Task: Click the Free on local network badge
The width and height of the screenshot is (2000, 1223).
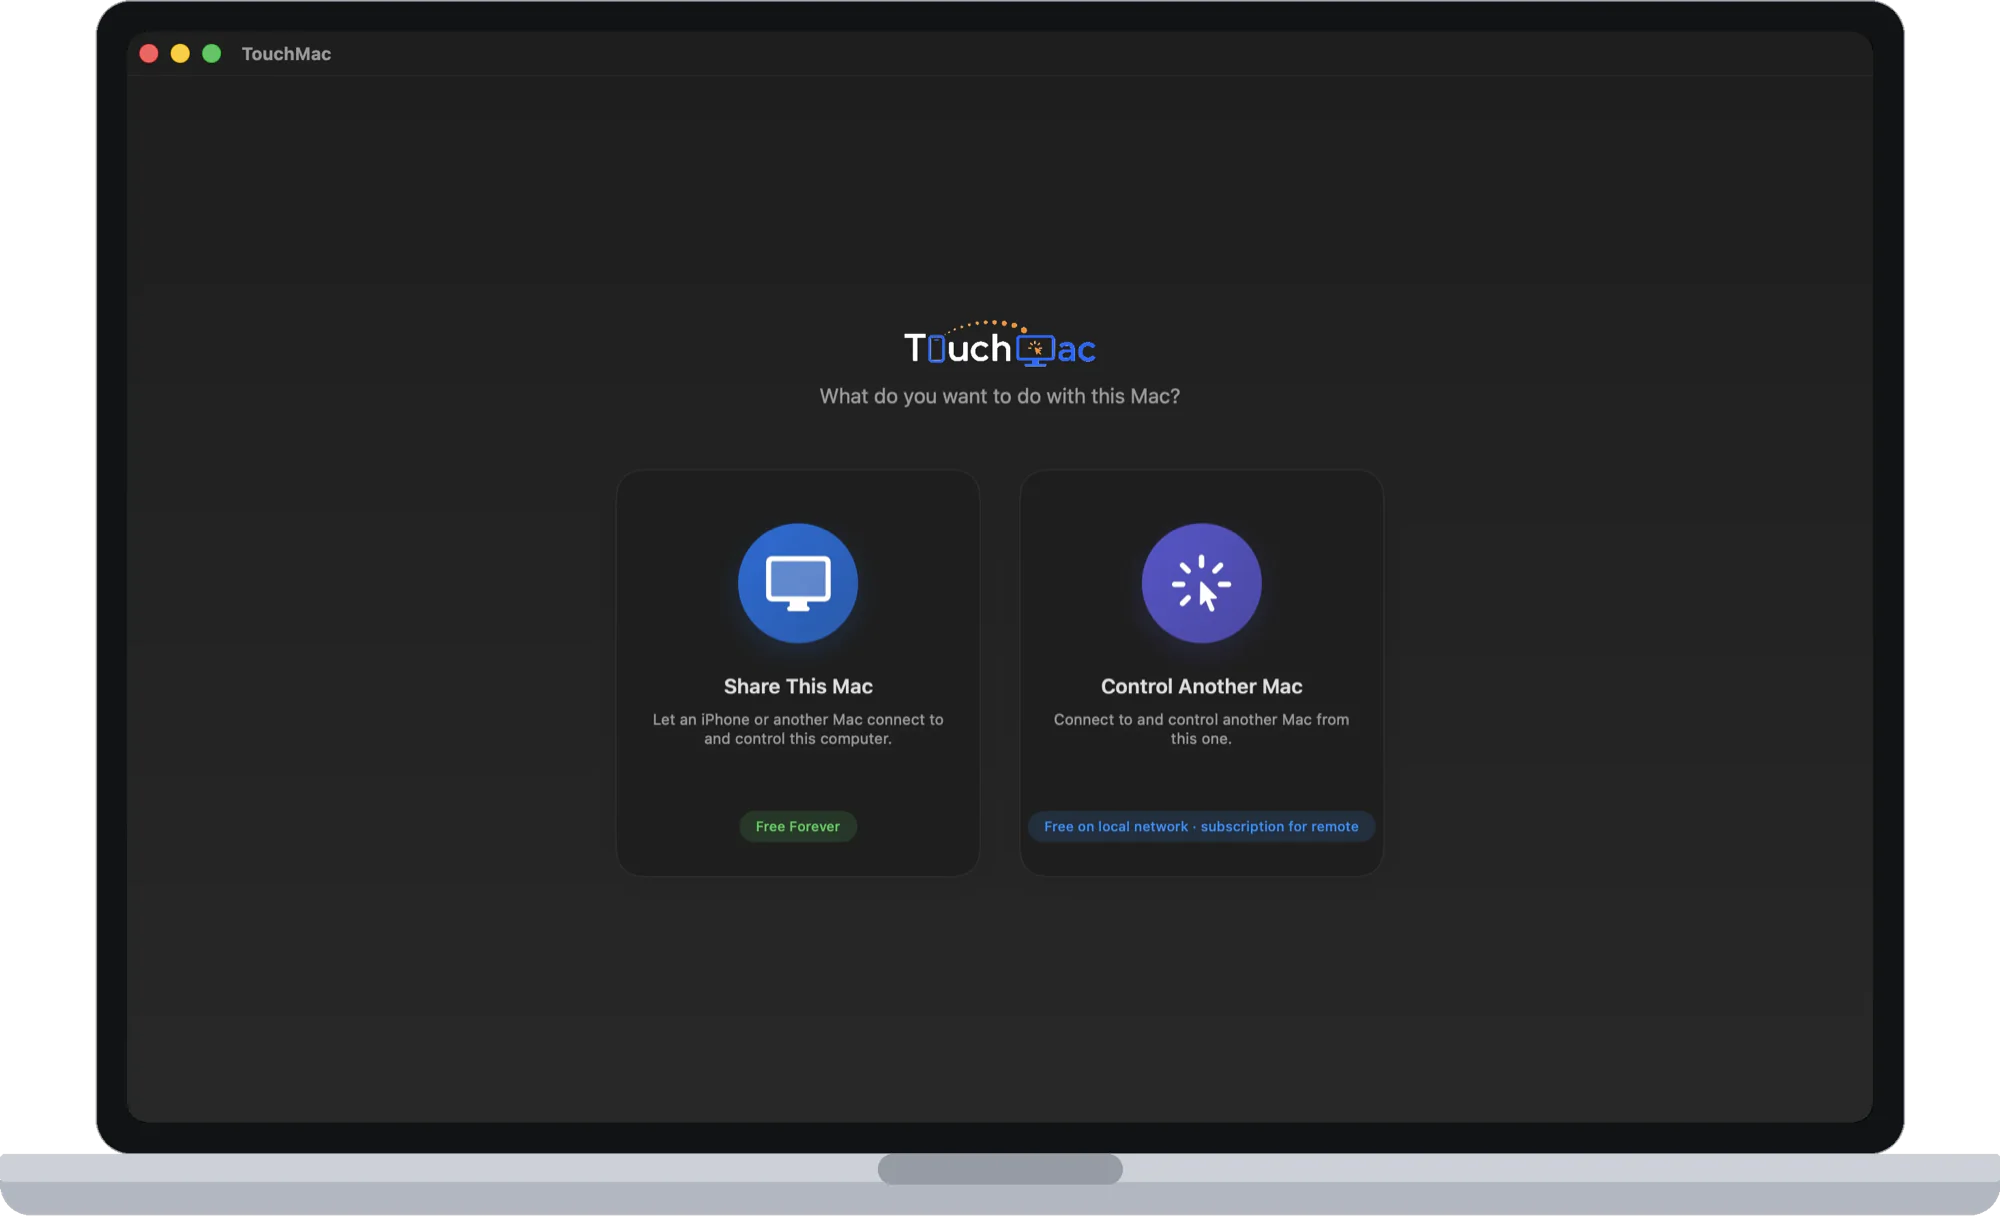Action: tap(1201, 826)
